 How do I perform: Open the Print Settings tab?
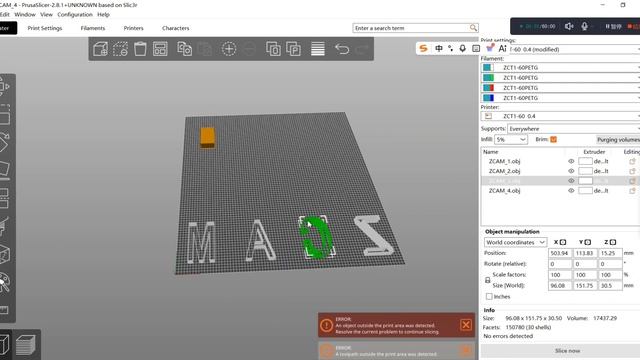(45, 28)
